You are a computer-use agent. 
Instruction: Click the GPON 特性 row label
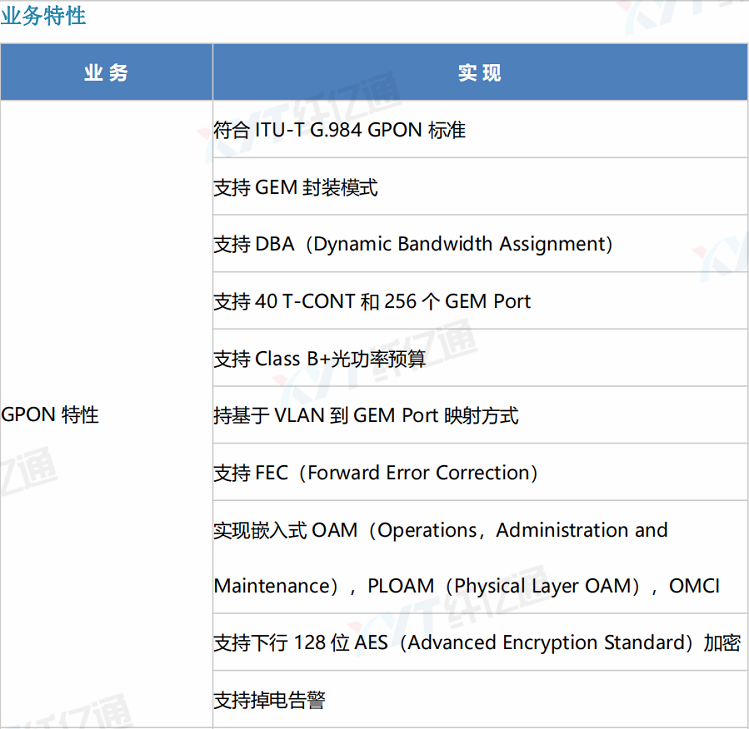(51, 415)
